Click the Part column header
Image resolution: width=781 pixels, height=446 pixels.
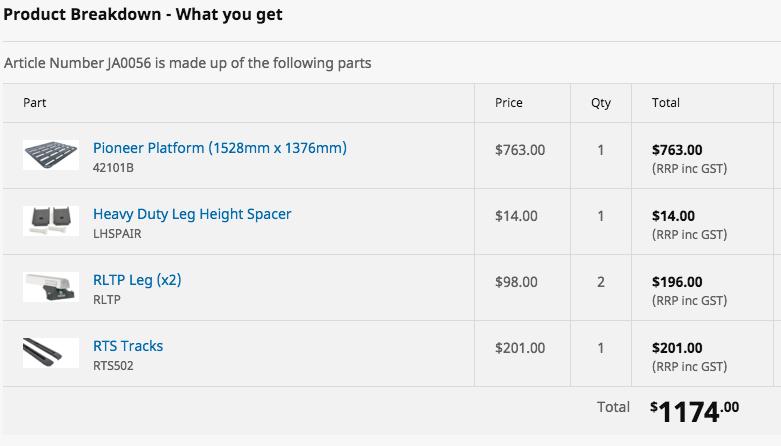click(x=35, y=103)
